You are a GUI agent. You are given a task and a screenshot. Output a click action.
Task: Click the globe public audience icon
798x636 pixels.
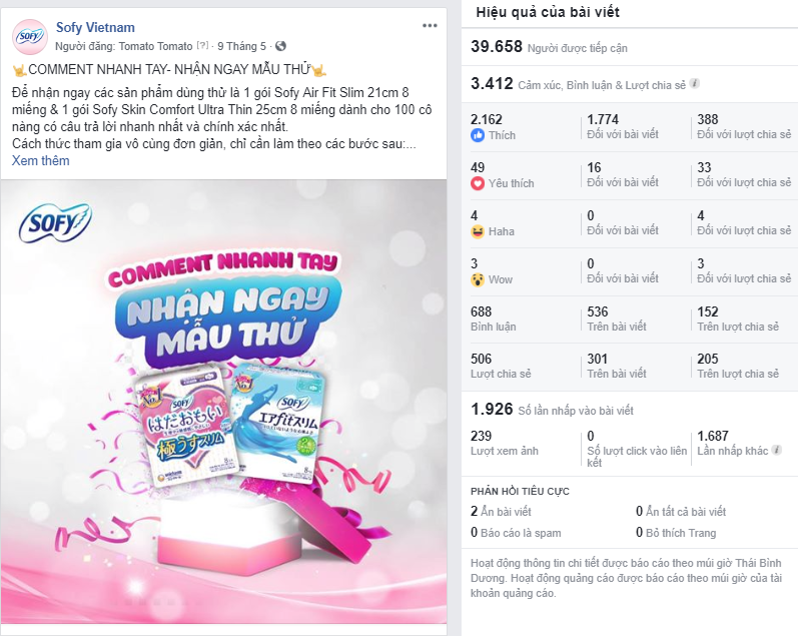point(280,46)
